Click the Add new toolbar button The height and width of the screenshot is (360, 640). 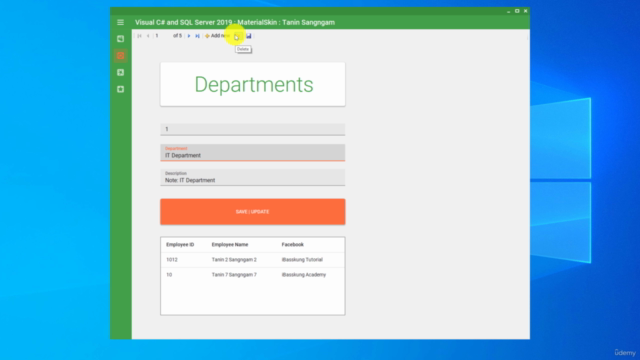coord(217,36)
